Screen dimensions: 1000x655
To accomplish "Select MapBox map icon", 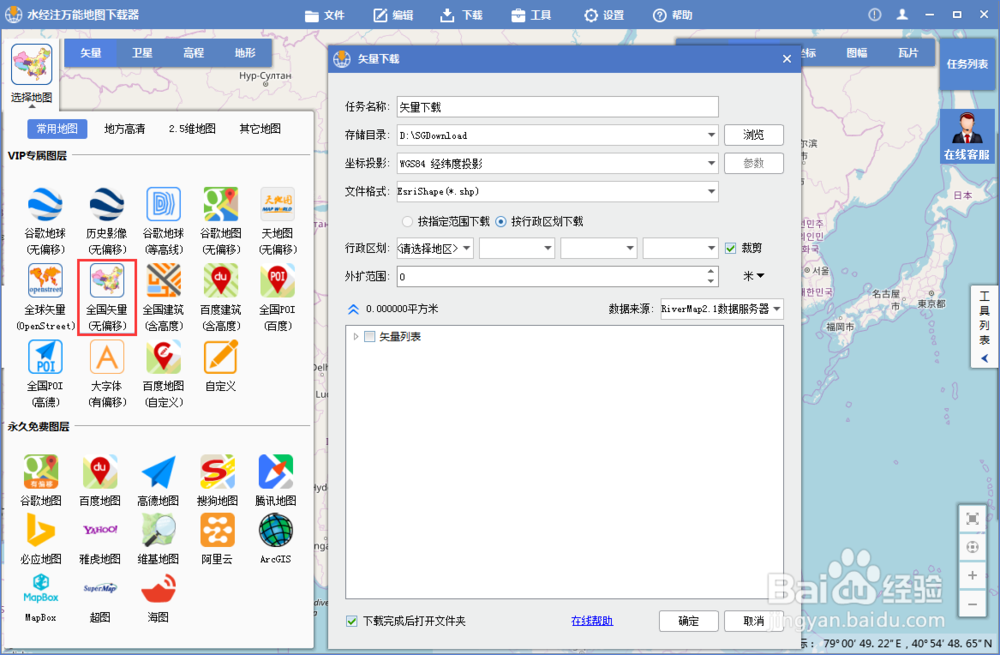I will point(41,588).
